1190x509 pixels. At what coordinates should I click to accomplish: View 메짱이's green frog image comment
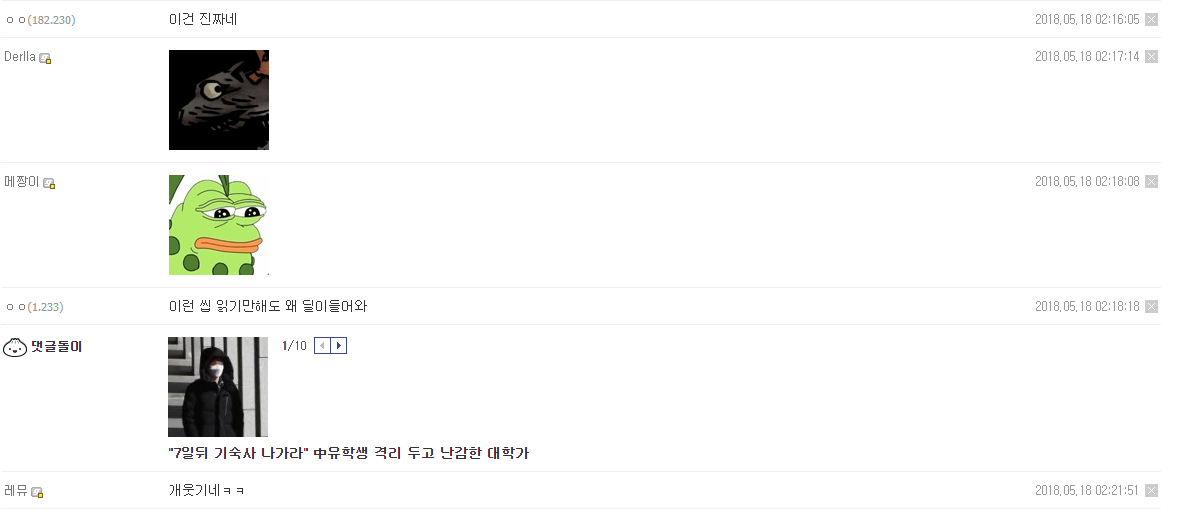[219, 225]
